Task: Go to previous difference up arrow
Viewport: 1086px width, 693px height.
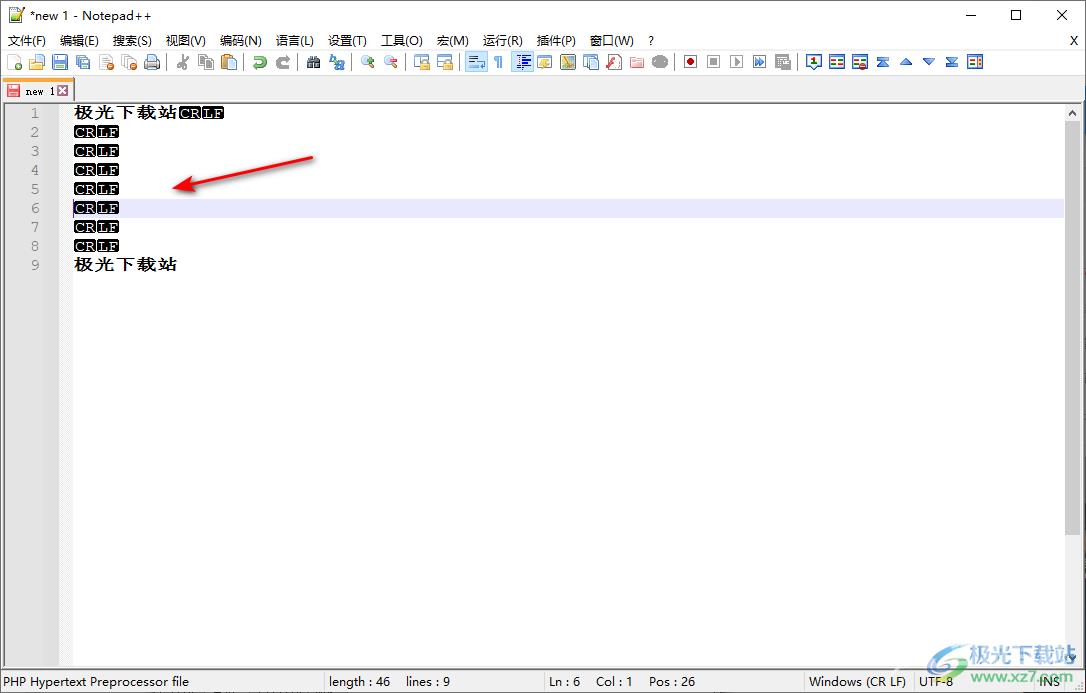Action: tap(906, 62)
